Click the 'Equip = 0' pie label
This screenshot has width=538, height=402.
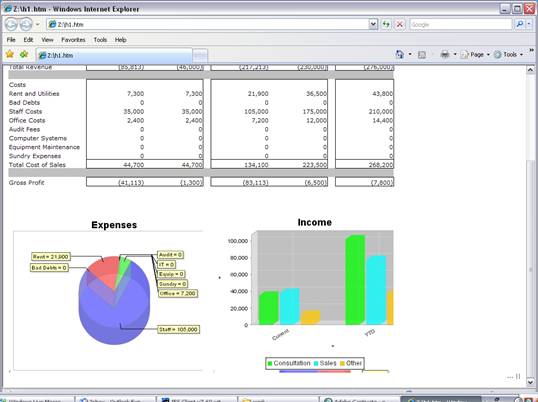171,274
